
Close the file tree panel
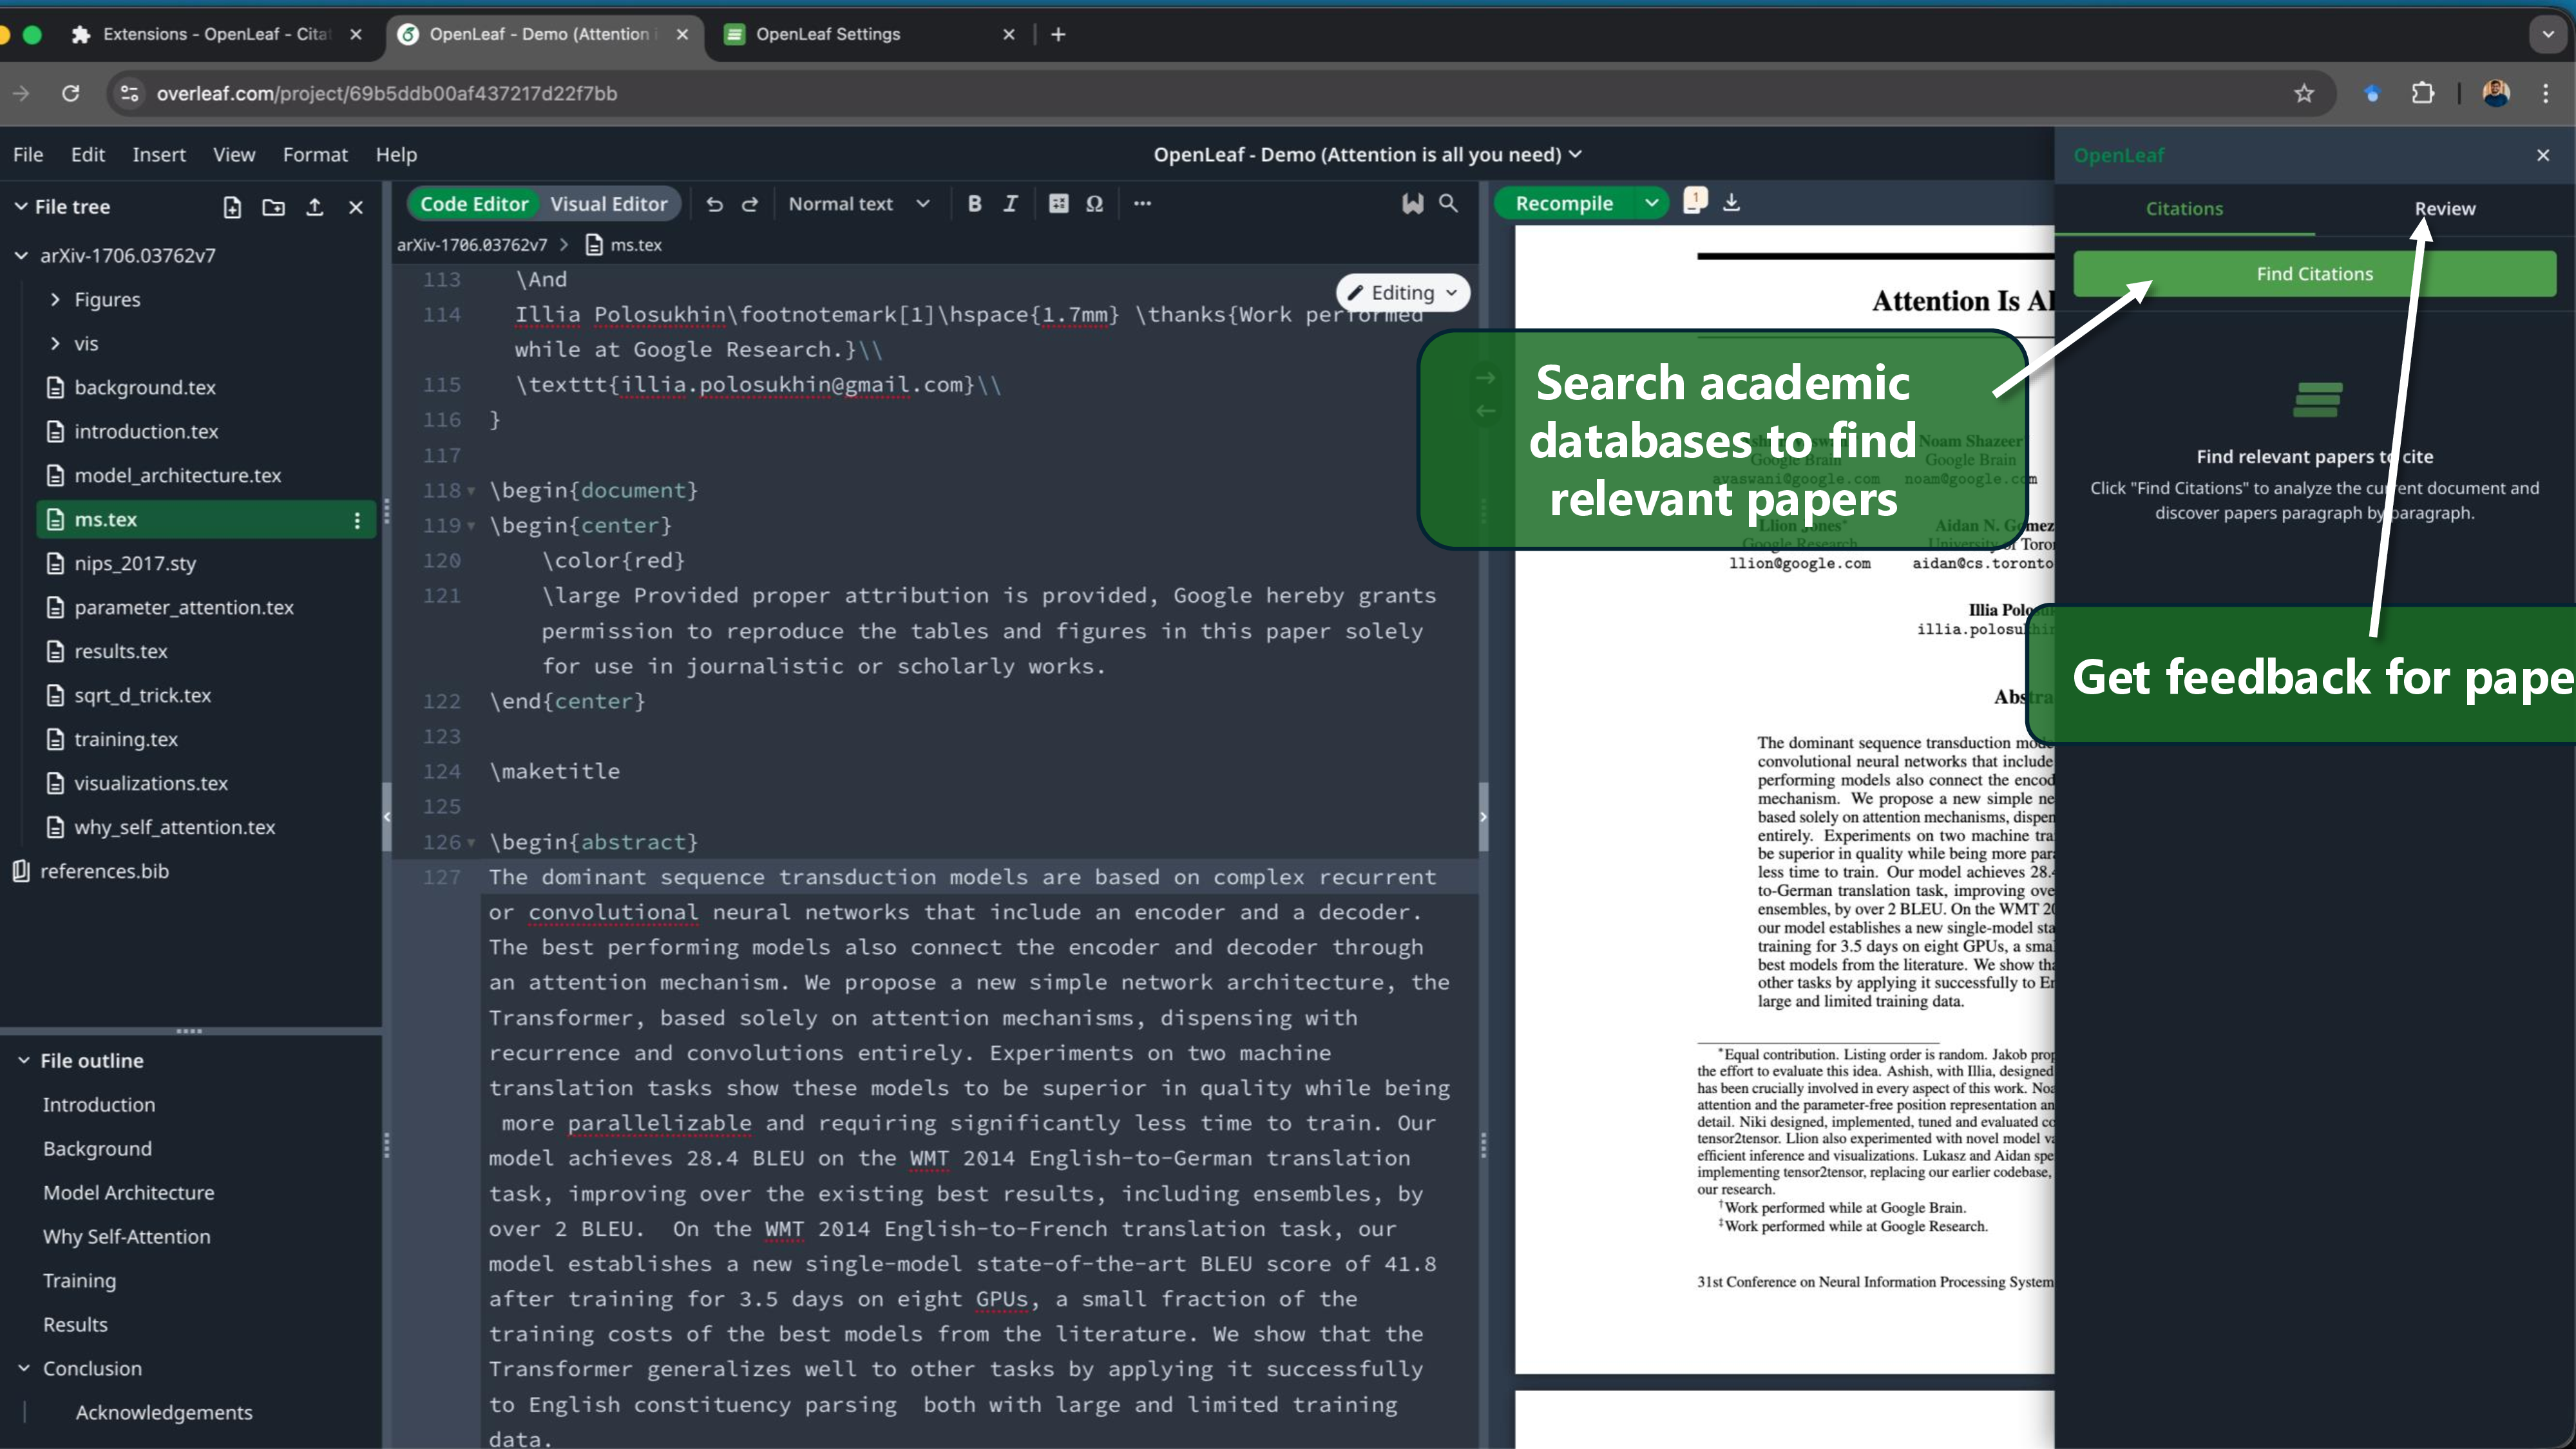[x=355, y=207]
